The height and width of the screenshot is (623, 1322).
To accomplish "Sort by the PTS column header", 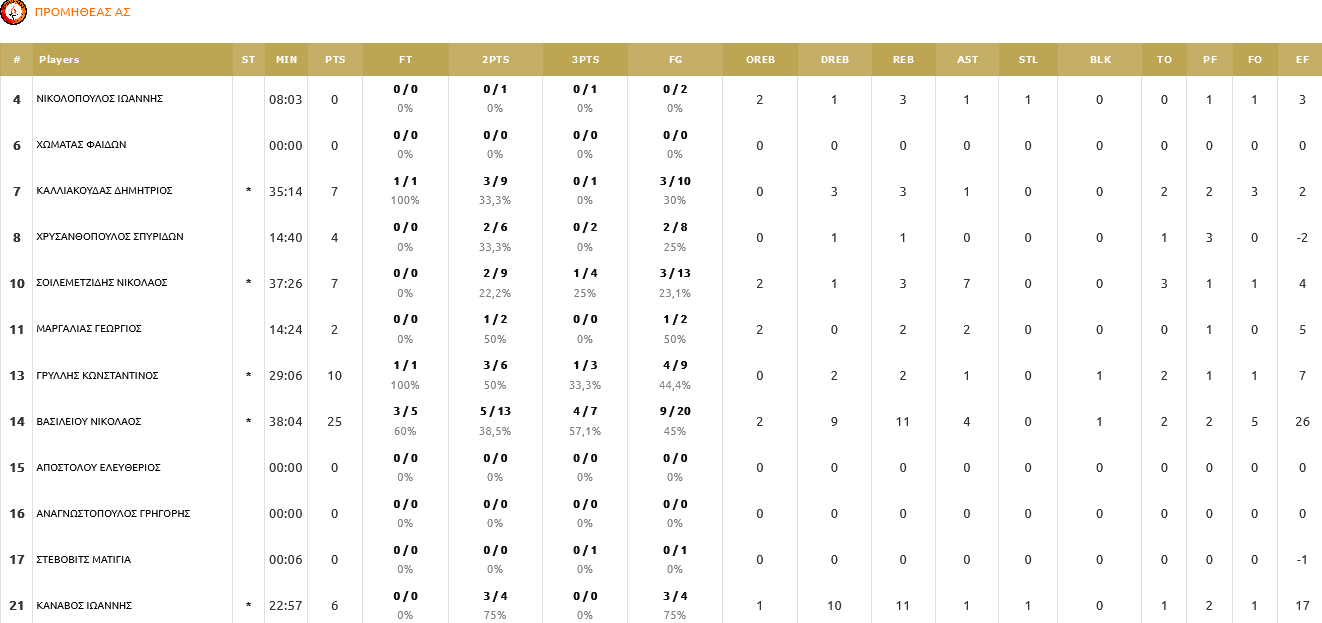I will [x=335, y=60].
